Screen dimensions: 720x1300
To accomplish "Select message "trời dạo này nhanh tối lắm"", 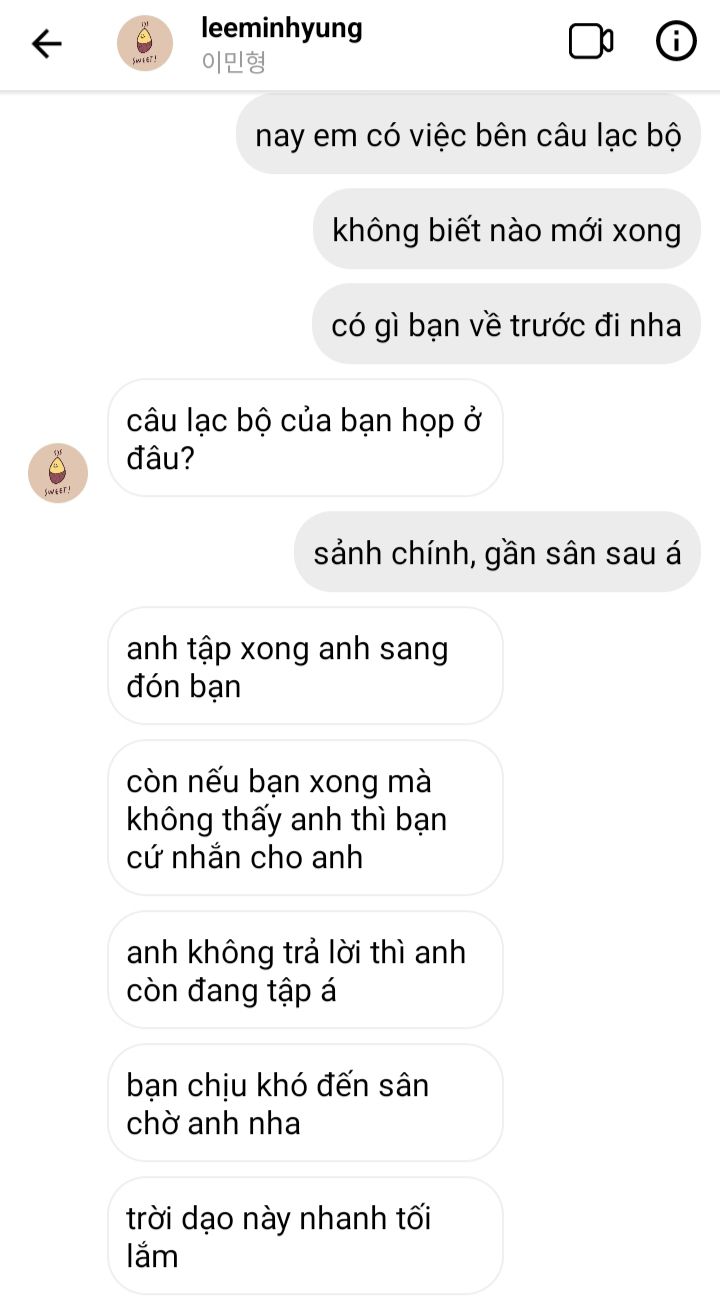I will (x=305, y=1237).
